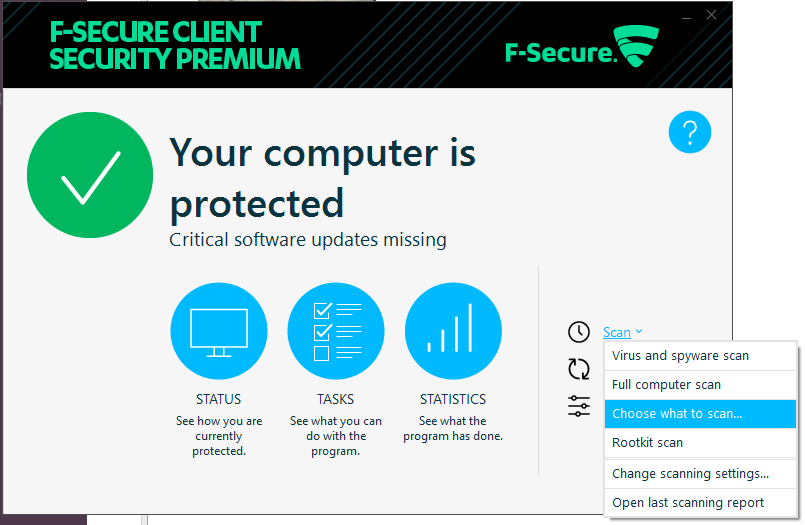Open the Statistics bar chart icon
The image size is (805, 525).
click(453, 331)
